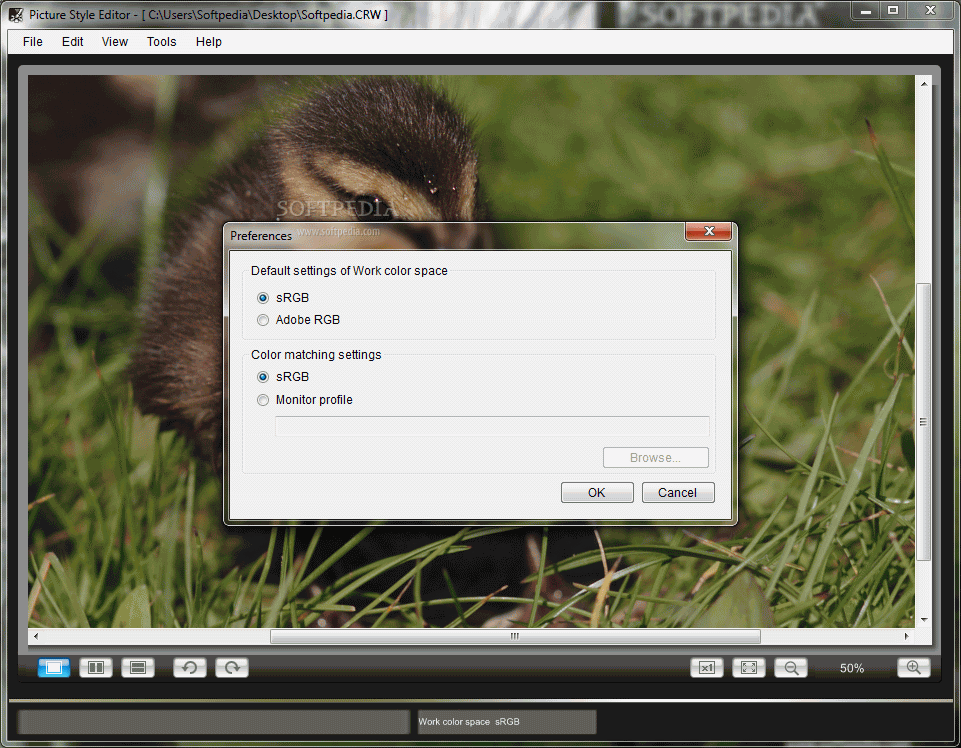
Task: Switch to side-by-side split view icon
Action: tap(96, 667)
